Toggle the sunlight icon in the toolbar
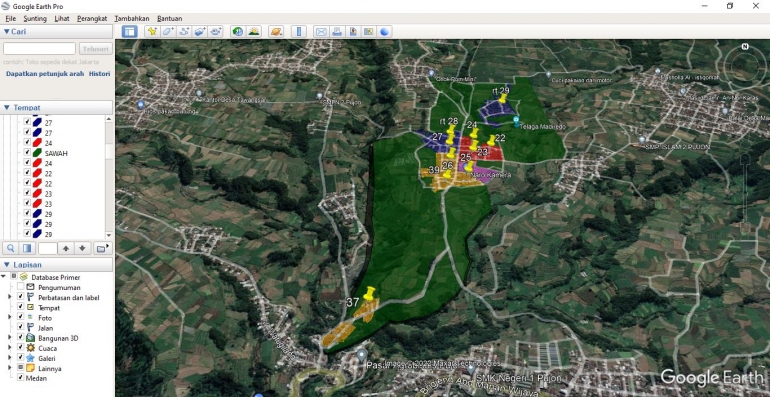Image resolution: width=770 pixels, height=397 pixels. 253,32
